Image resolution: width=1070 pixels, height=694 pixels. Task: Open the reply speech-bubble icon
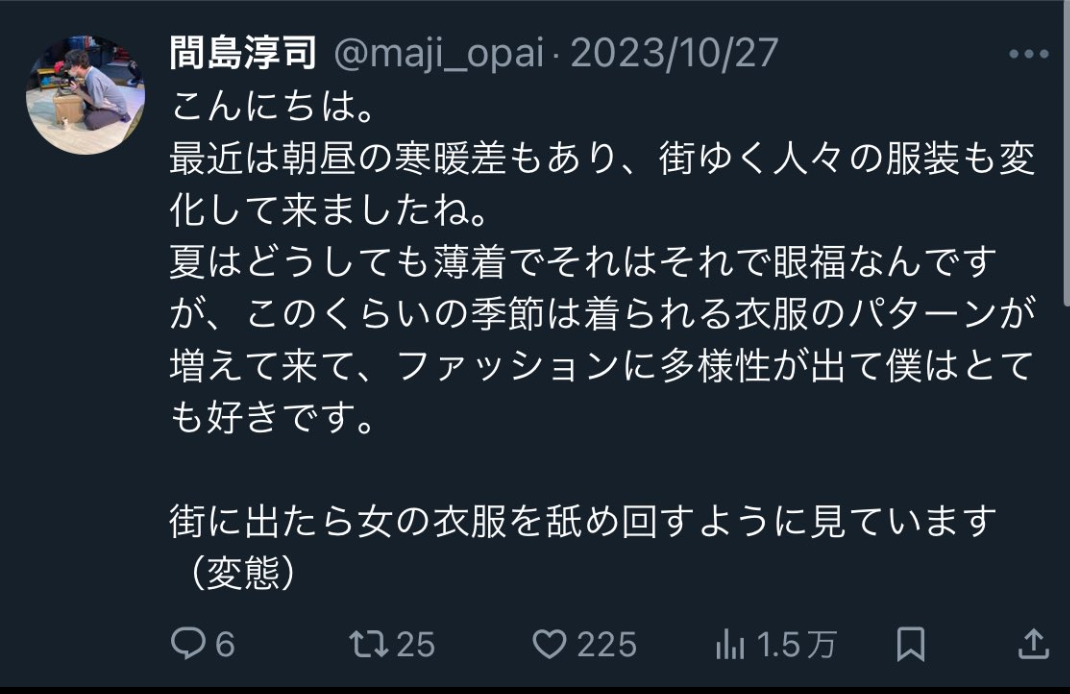click(x=188, y=644)
